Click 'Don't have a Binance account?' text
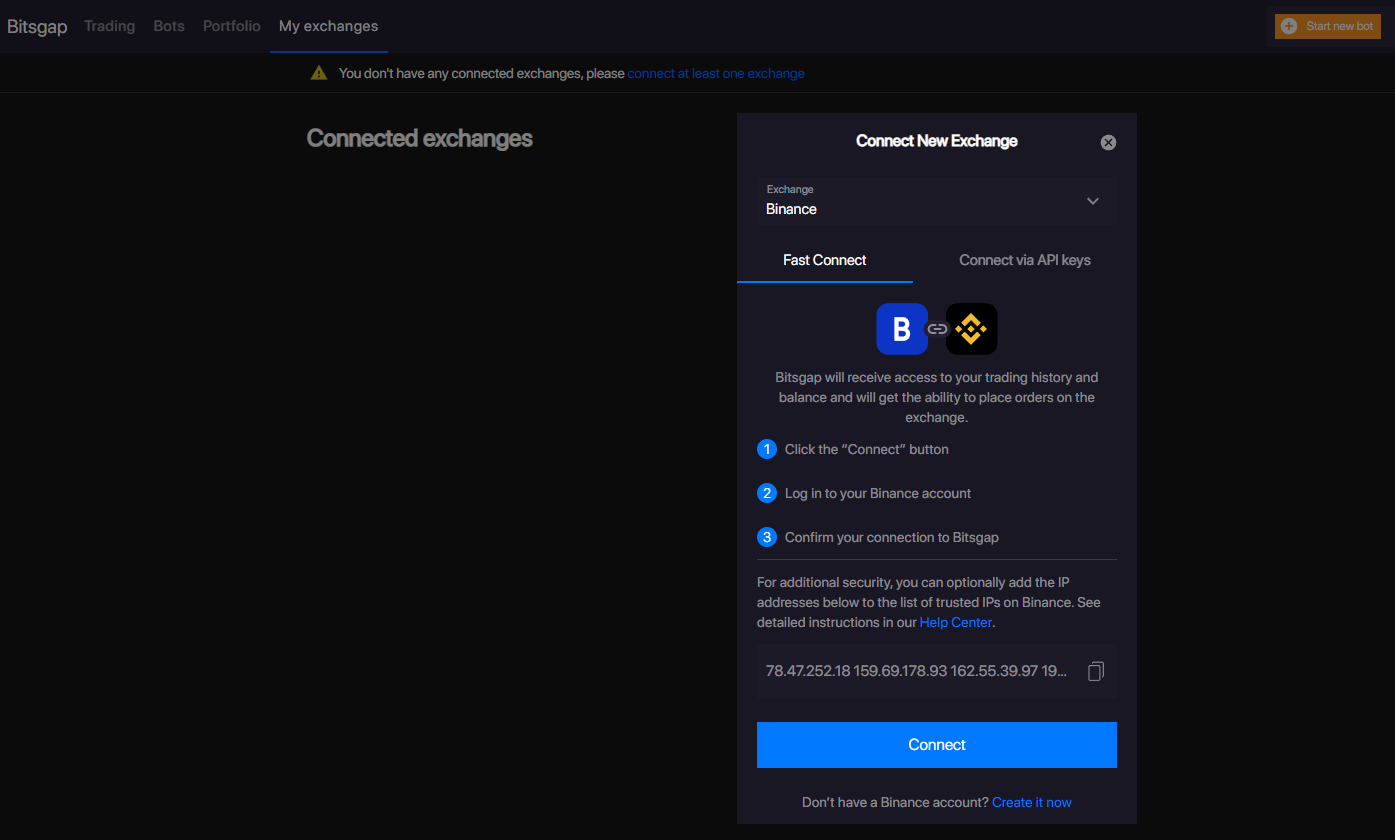Image resolution: width=1395 pixels, height=840 pixels. pos(895,802)
